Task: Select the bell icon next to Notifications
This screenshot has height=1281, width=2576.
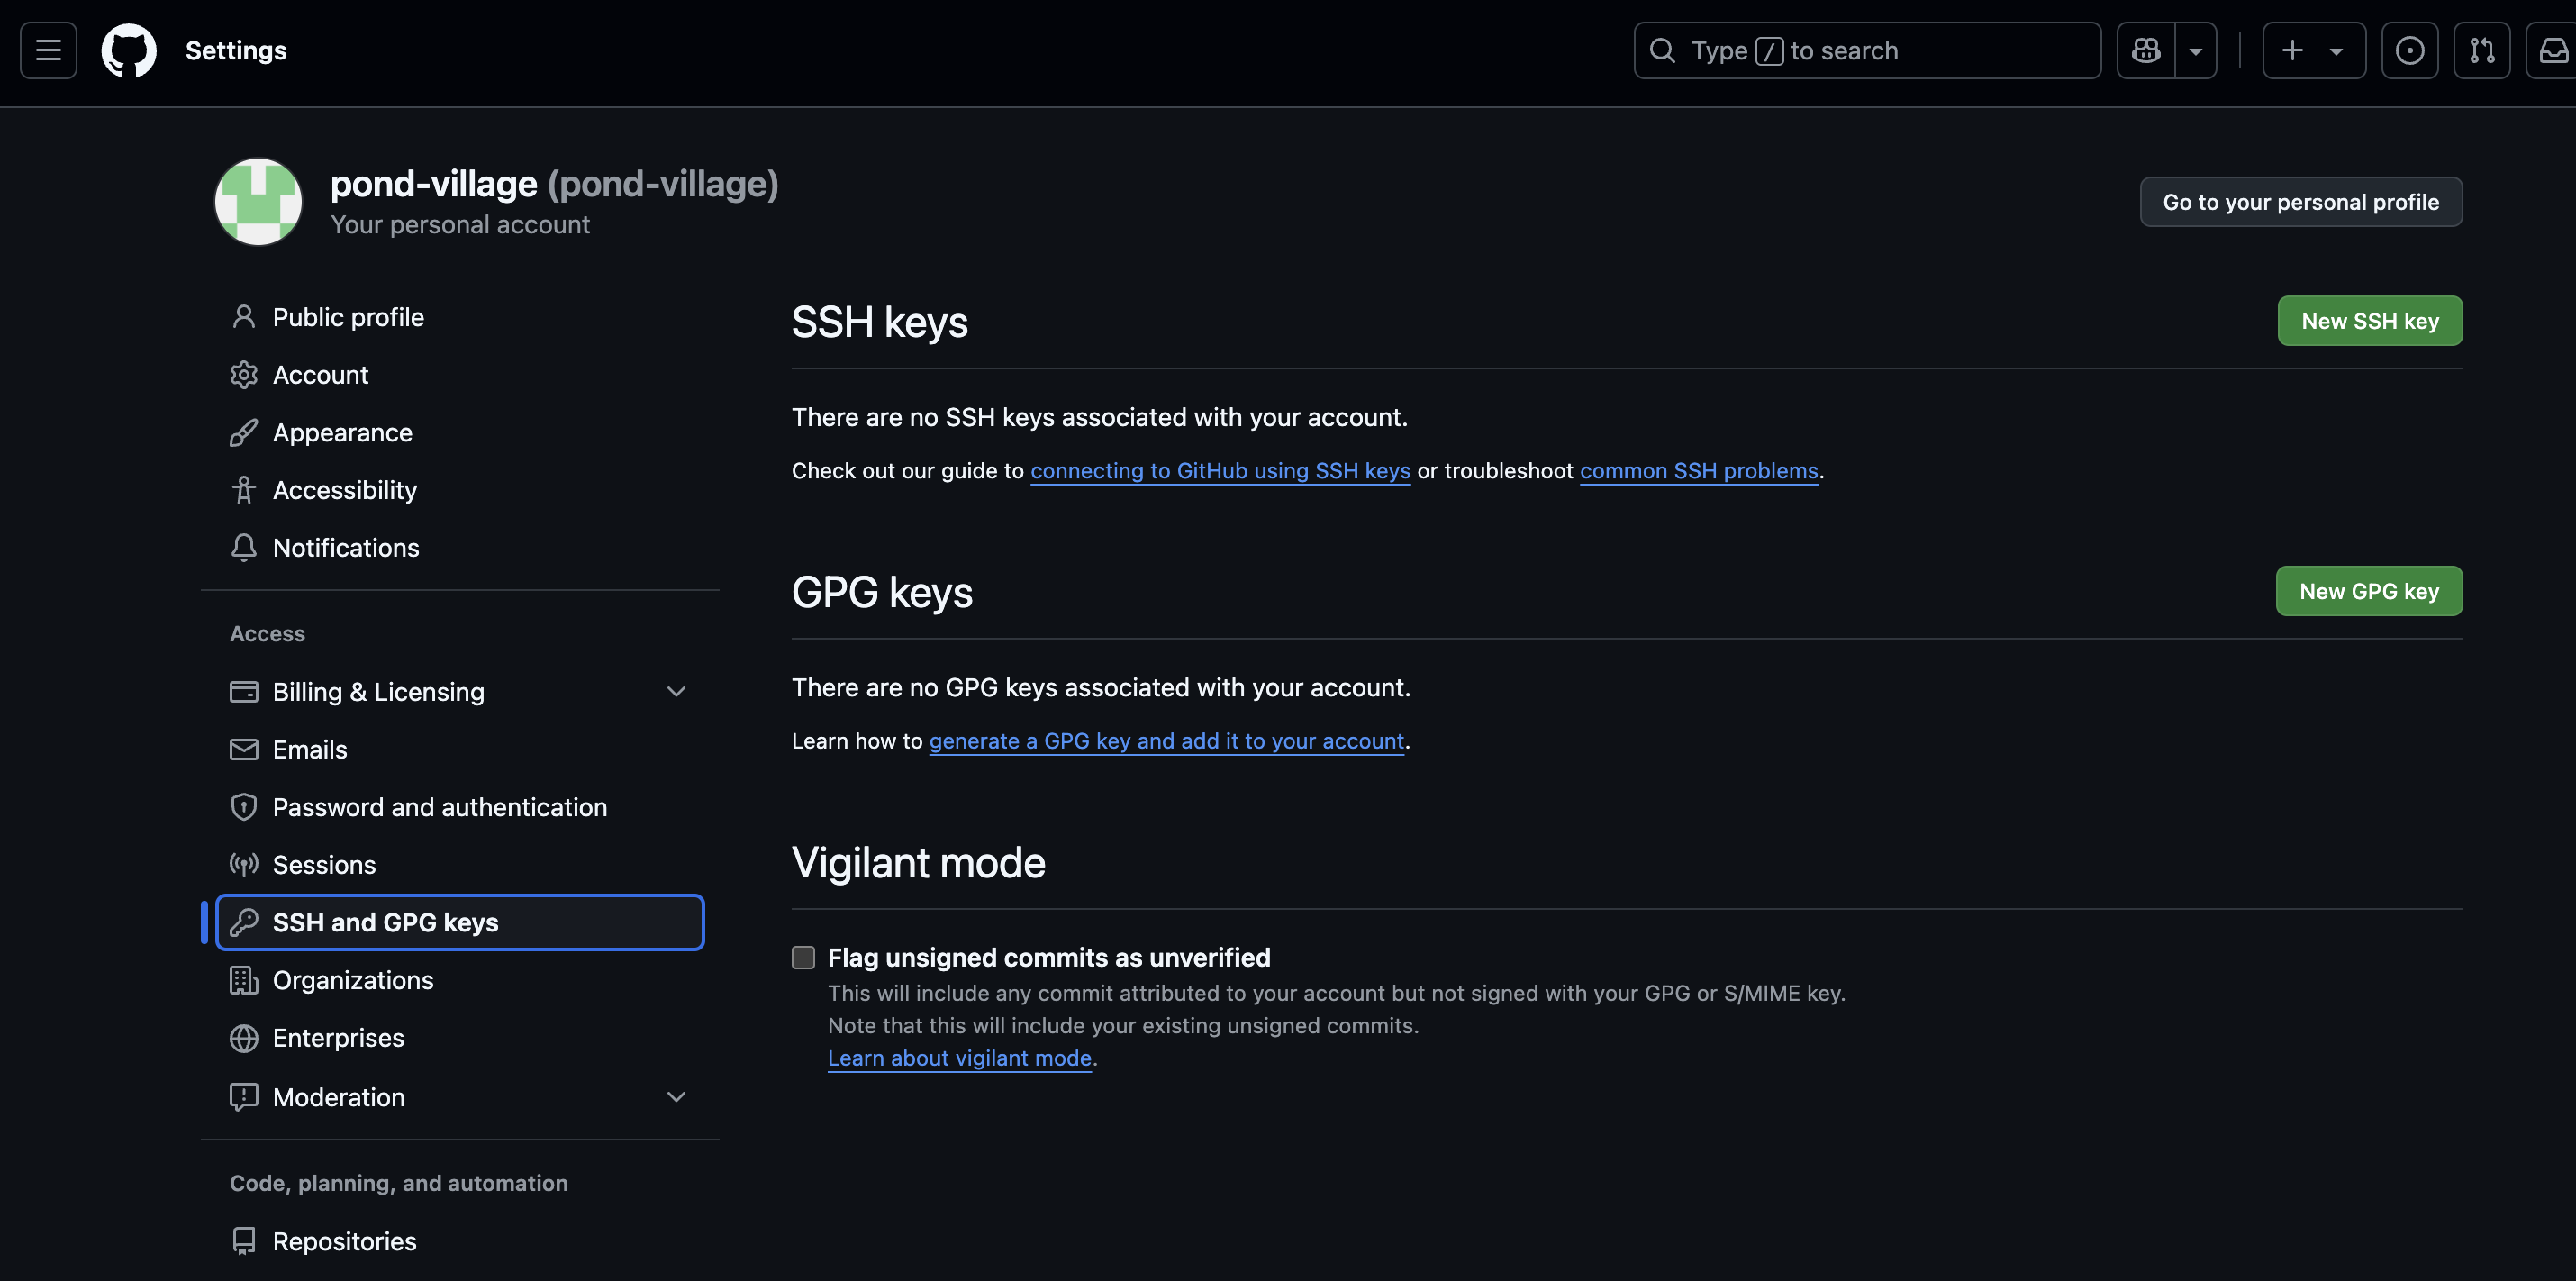Action: [x=244, y=548]
